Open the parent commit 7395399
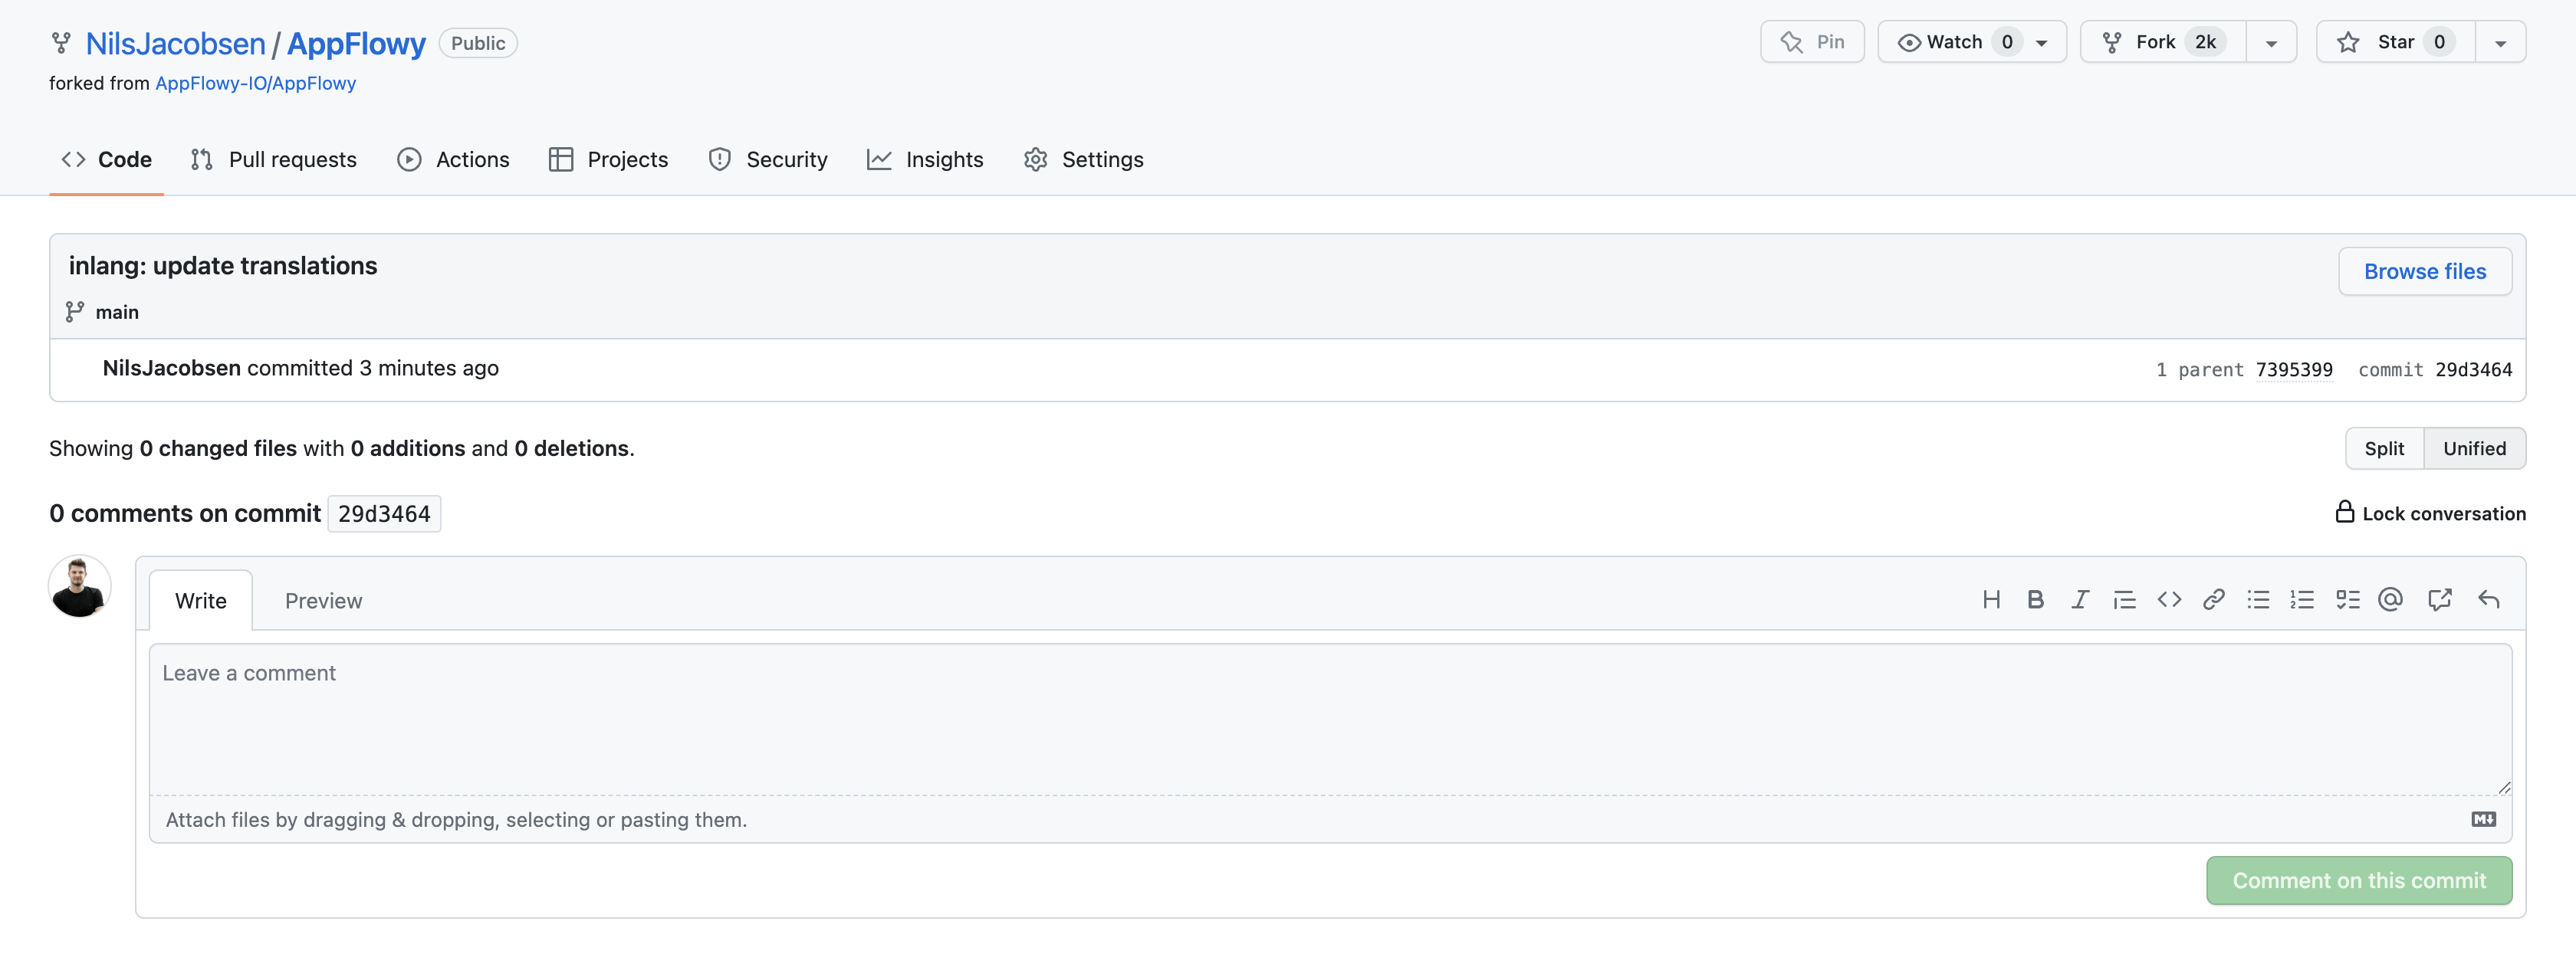This screenshot has height=964, width=2576. pos(2294,369)
